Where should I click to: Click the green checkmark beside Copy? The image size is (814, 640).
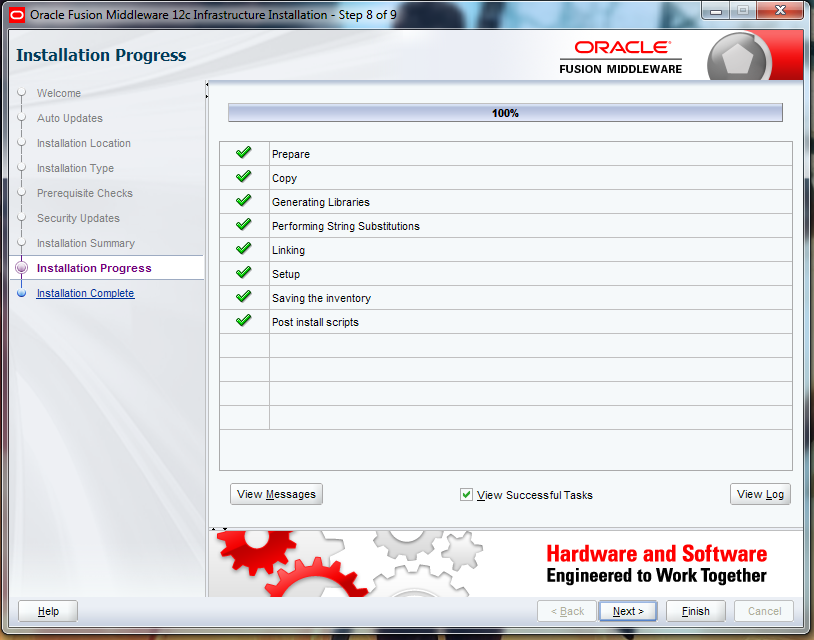[243, 176]
